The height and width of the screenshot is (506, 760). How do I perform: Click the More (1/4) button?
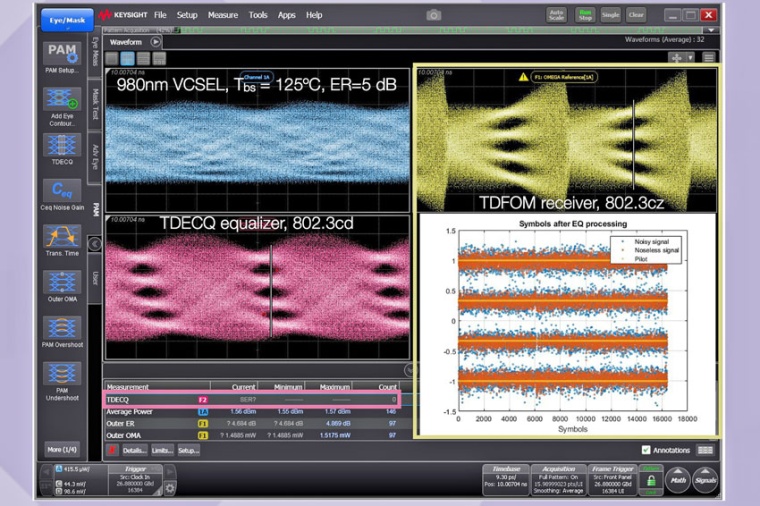62,449
